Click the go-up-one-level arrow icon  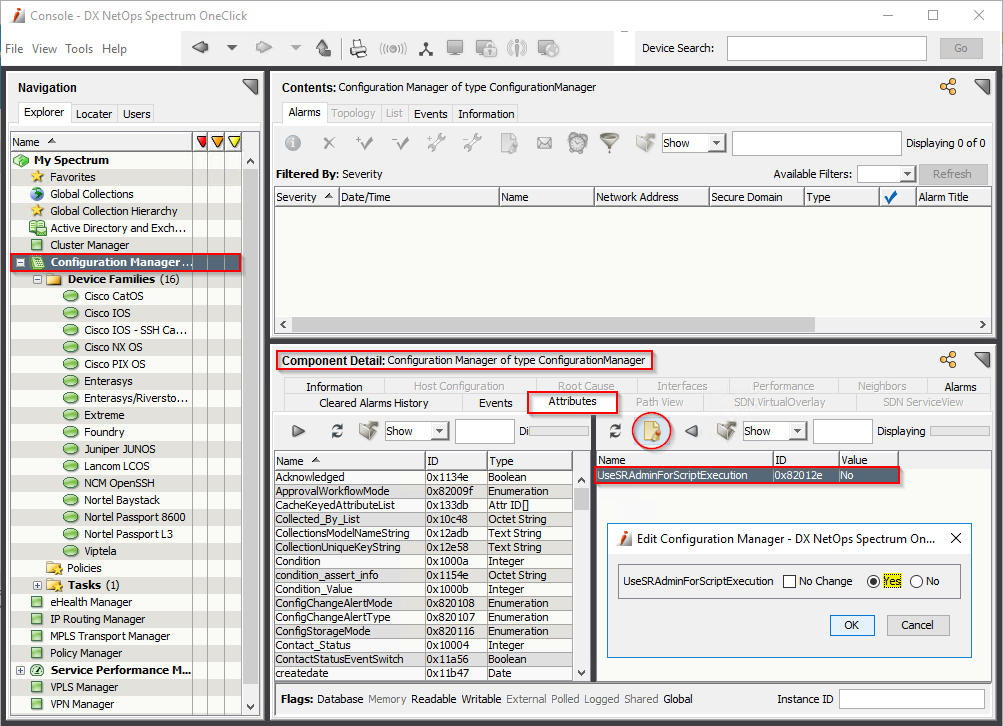pyautogui.click(x=323, y=48)
